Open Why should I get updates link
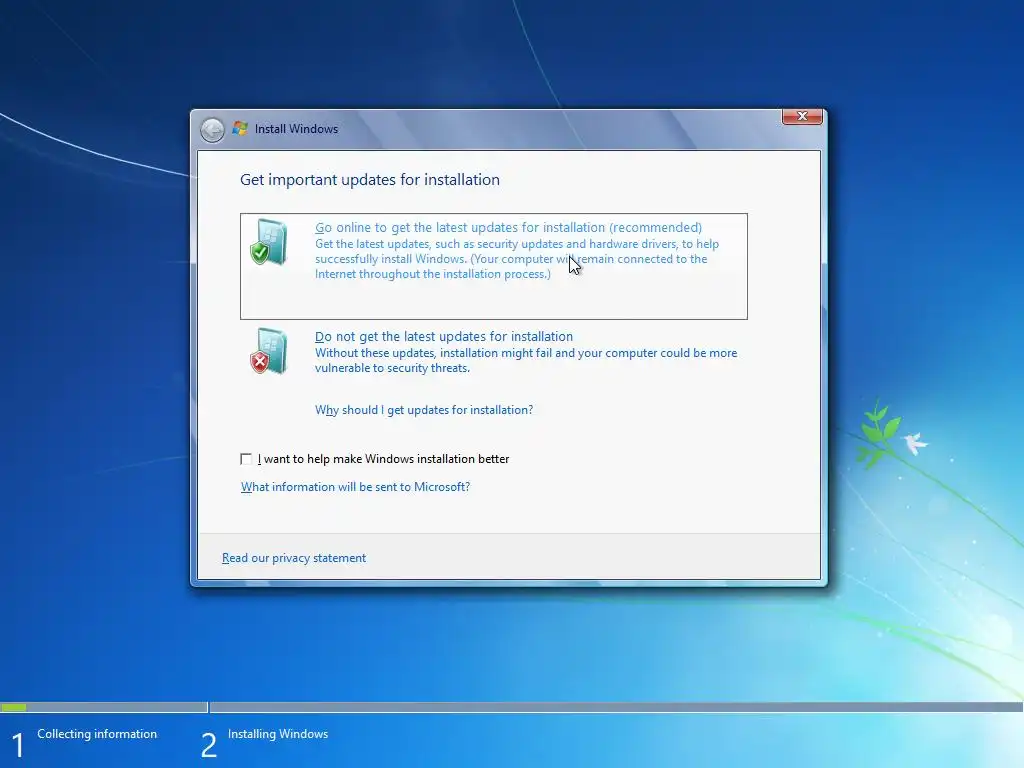Viewport: 1024px width, 768px height. tap(424, 410)
